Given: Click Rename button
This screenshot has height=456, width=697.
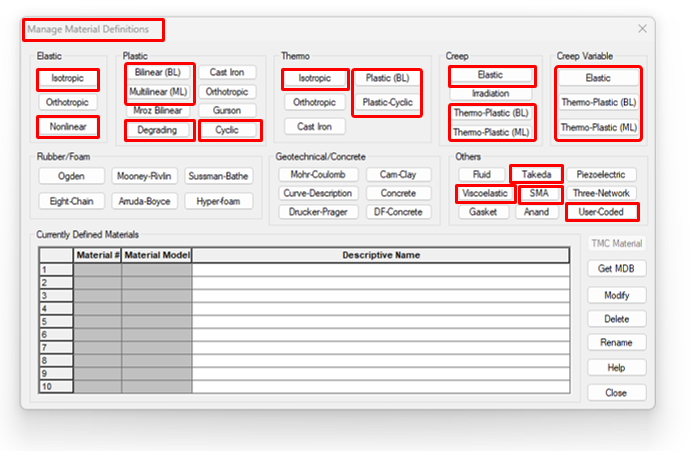Looking at the screenshot, I should coord(617,343).
